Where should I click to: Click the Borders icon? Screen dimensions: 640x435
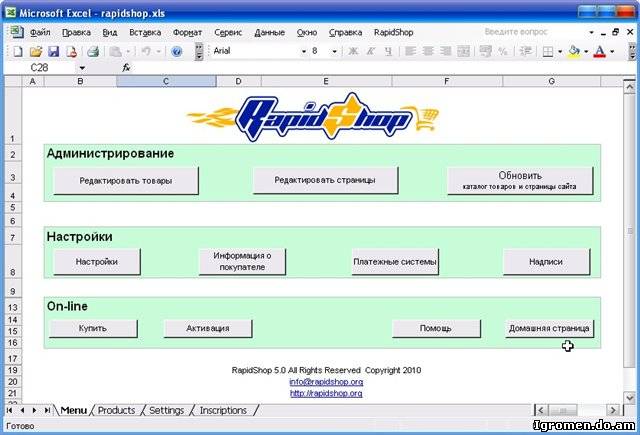pyautogui.click(x=548, y=51)
